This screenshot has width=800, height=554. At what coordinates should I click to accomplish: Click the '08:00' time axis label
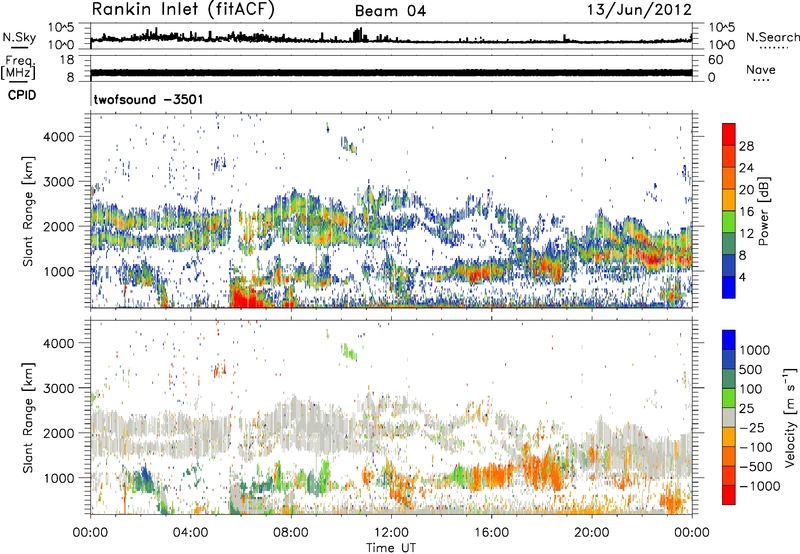290,532
